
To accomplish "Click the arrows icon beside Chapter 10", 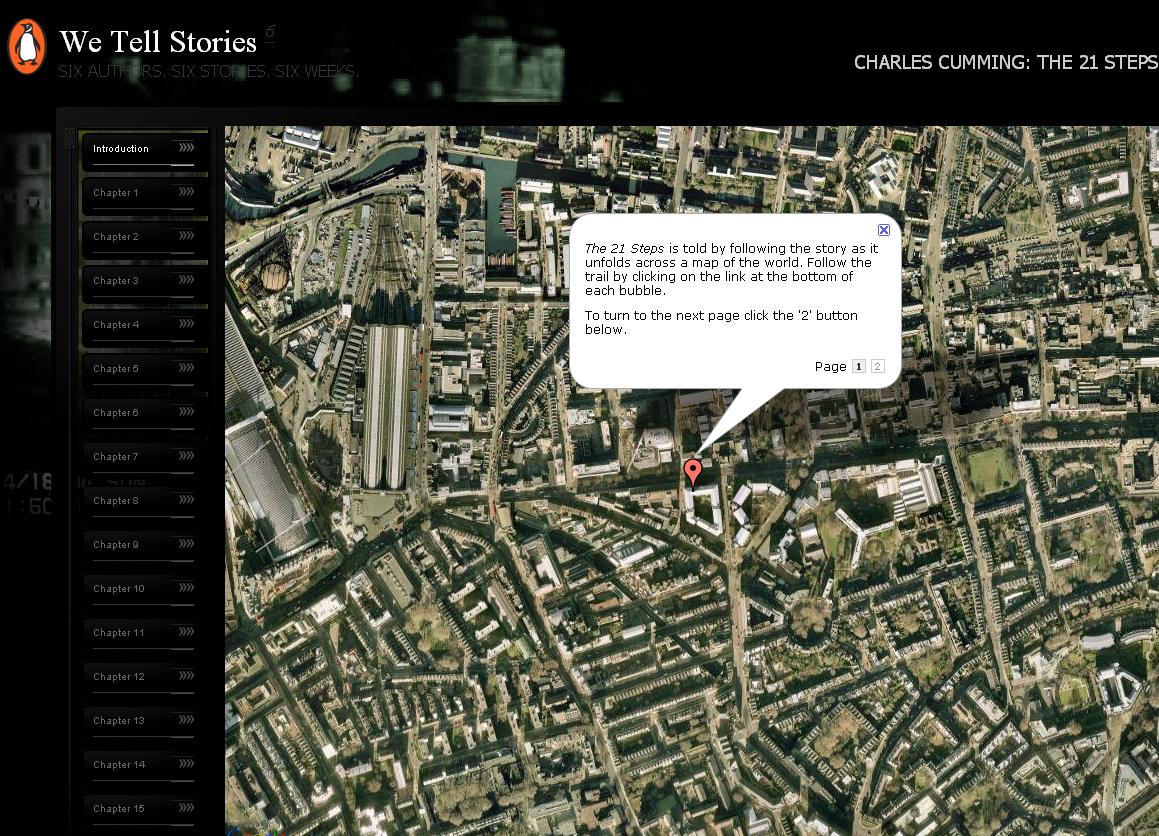I will (186, 588).
